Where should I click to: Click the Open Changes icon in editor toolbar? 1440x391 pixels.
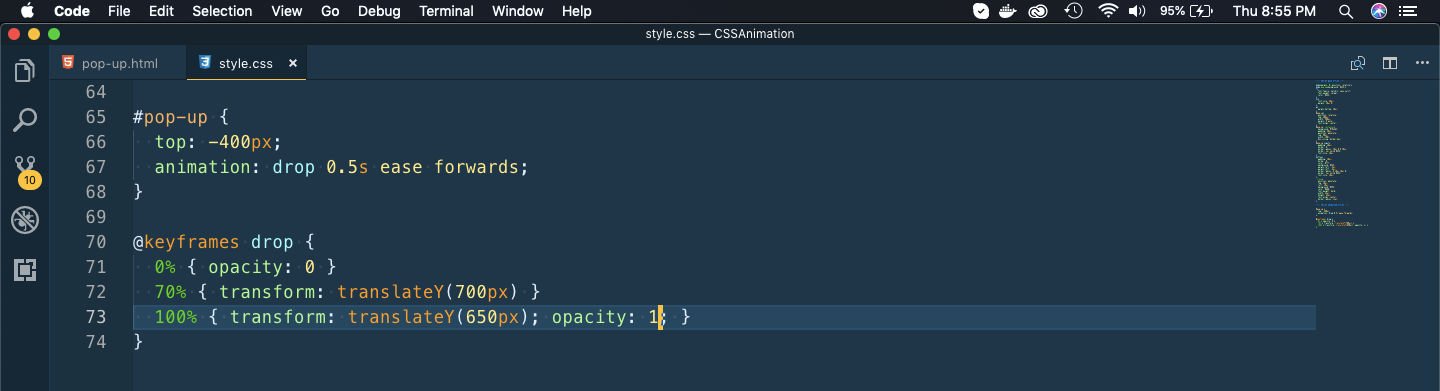point(1358,63)
